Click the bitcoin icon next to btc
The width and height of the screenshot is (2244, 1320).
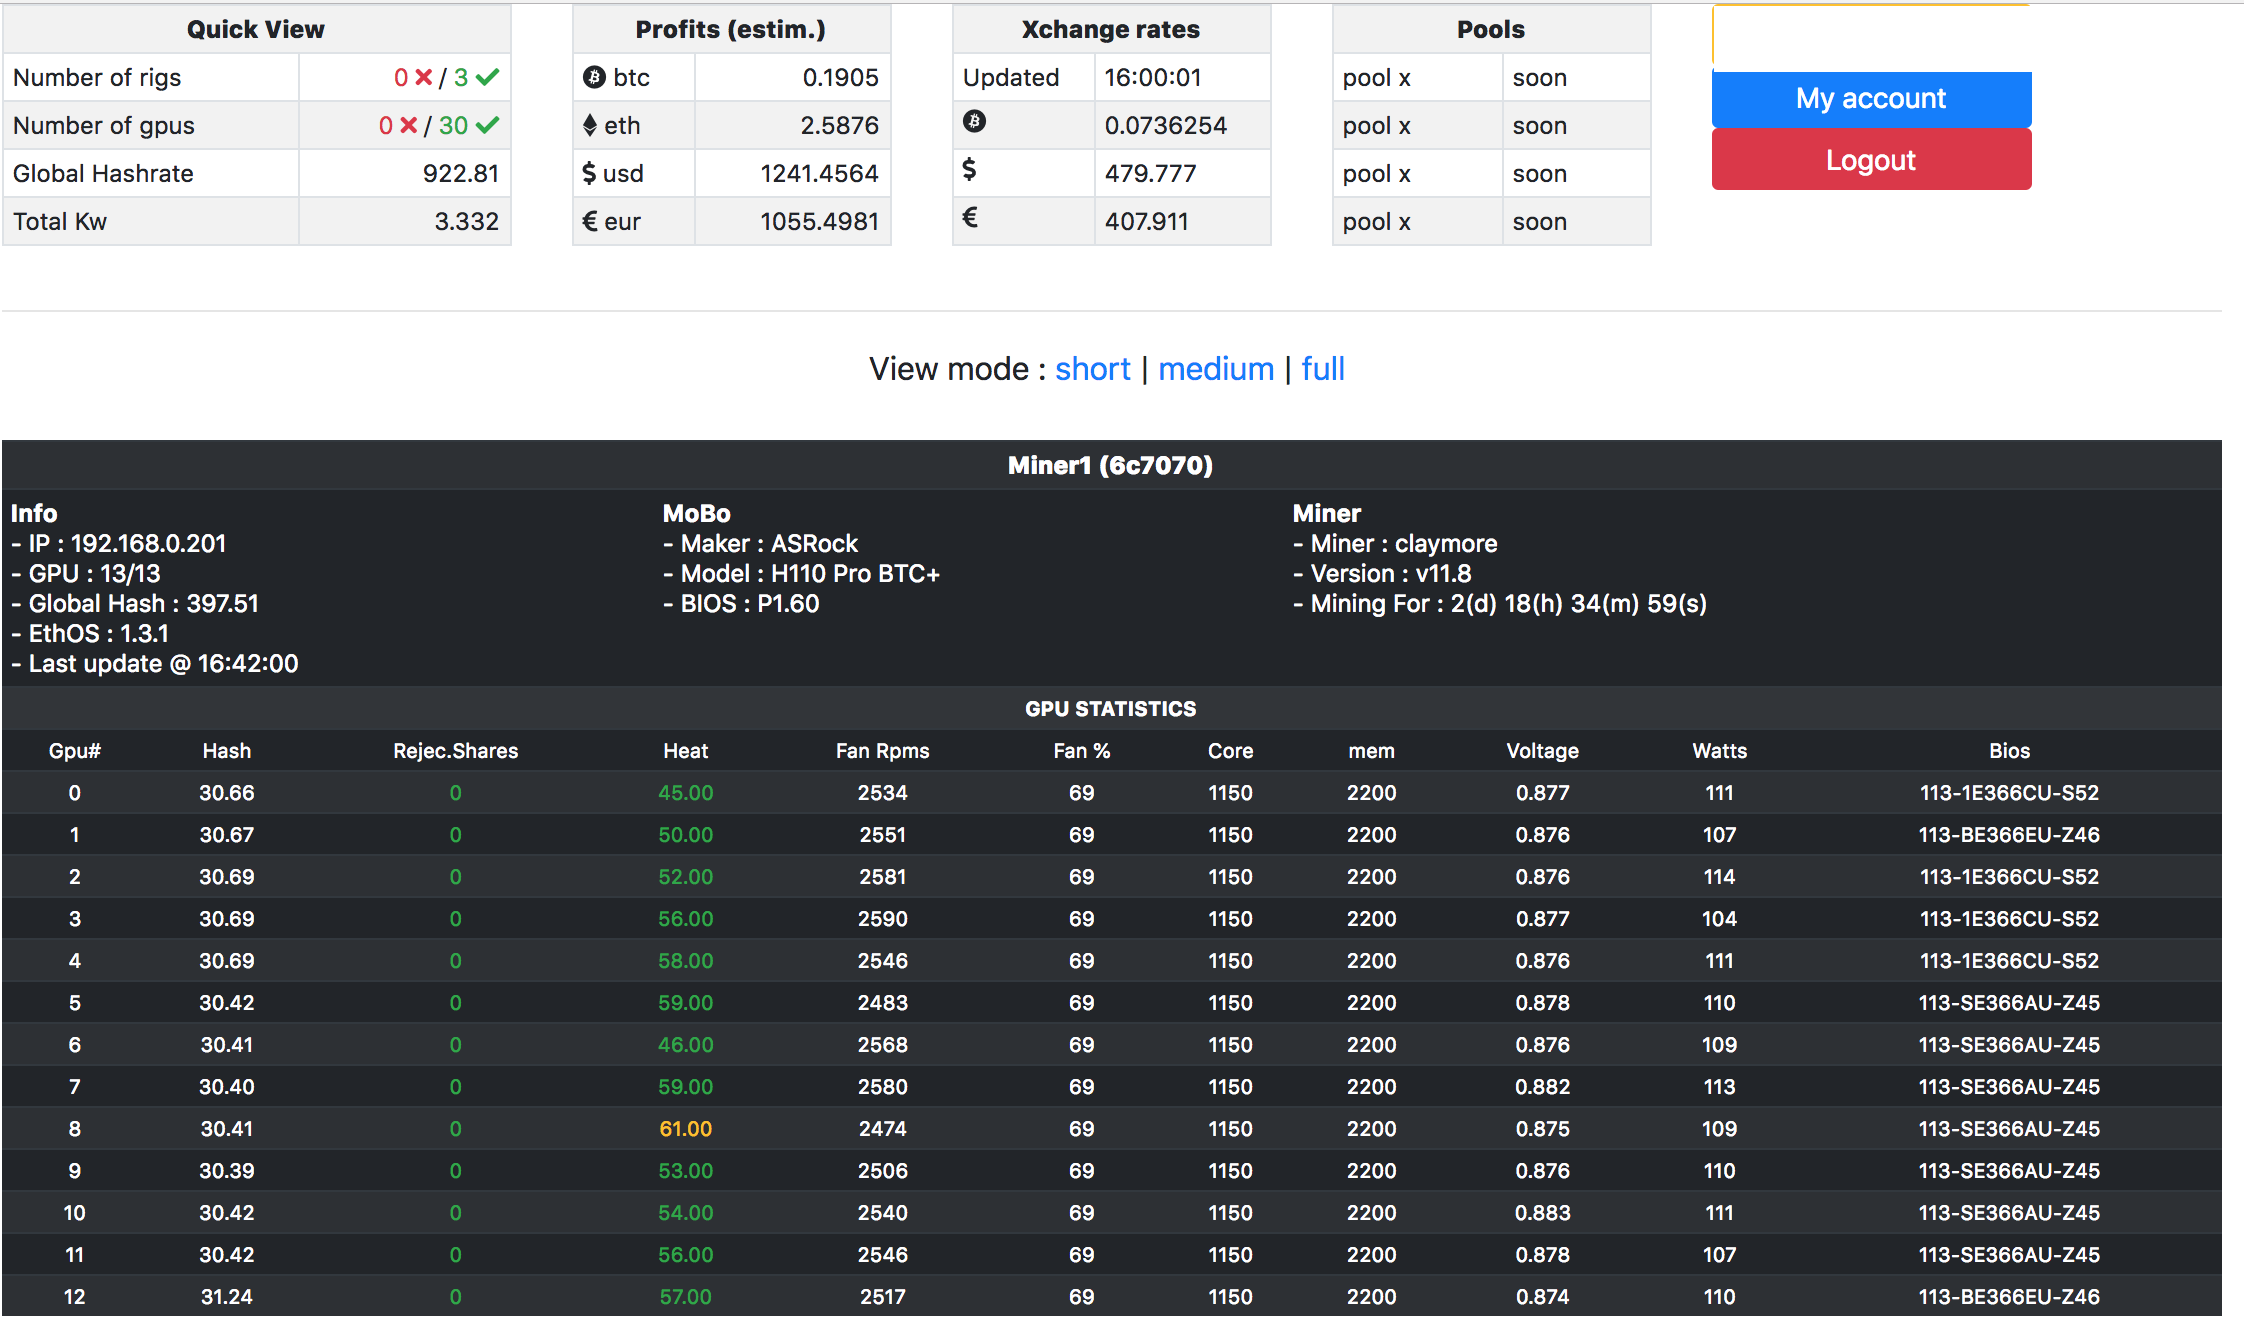594,77
